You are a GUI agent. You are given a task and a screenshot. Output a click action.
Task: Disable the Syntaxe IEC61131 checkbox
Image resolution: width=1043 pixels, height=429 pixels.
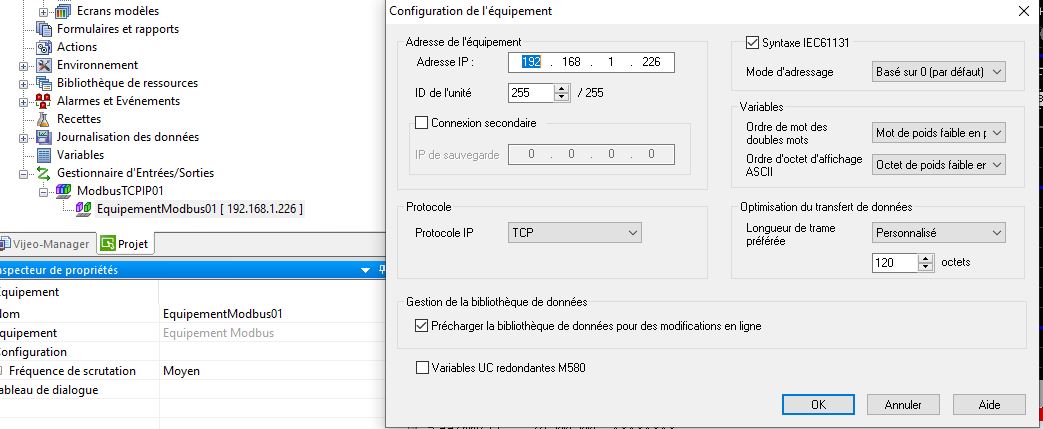pyautogui.click(x=754, y=43)
